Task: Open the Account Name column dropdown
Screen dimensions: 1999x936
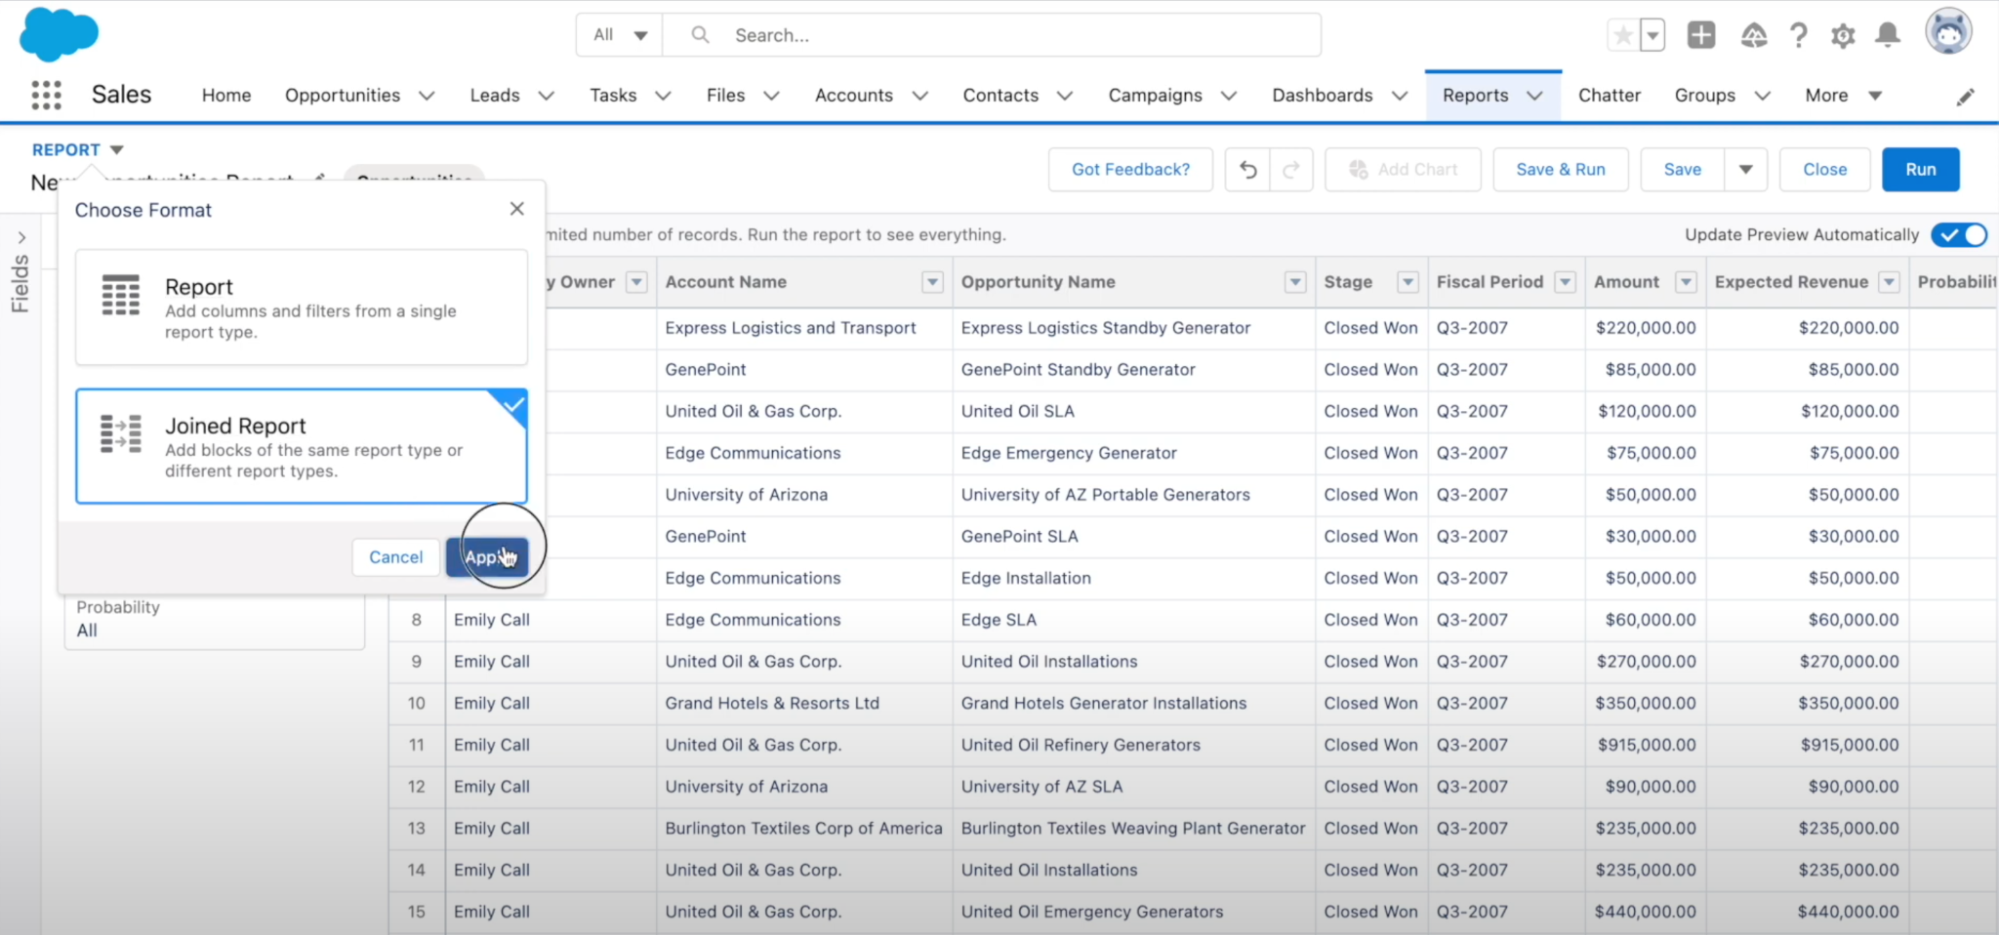Action: [x=931, y=282]
